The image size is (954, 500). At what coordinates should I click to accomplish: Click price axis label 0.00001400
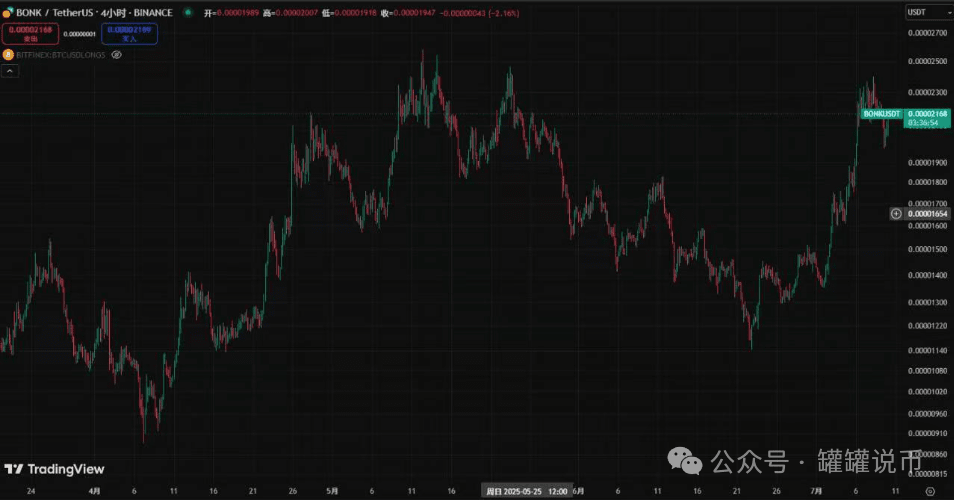coord(928,275)
